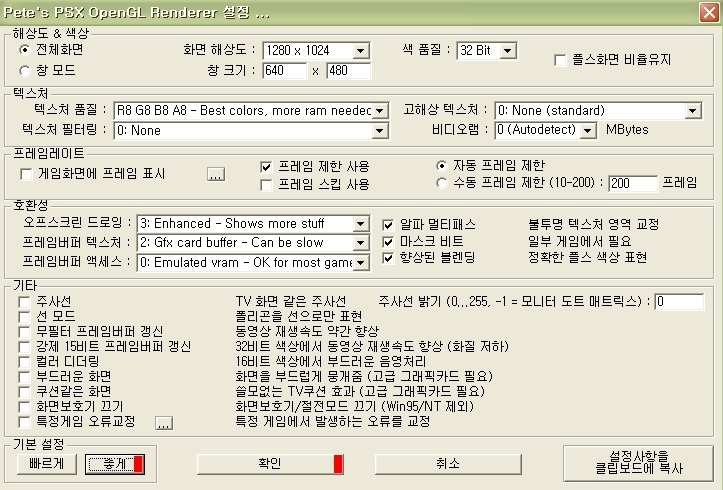Screen dimensions: 723x490
Task: Open the 텍스처 필터링 0: None dropdown
Action: coord(251,130)
